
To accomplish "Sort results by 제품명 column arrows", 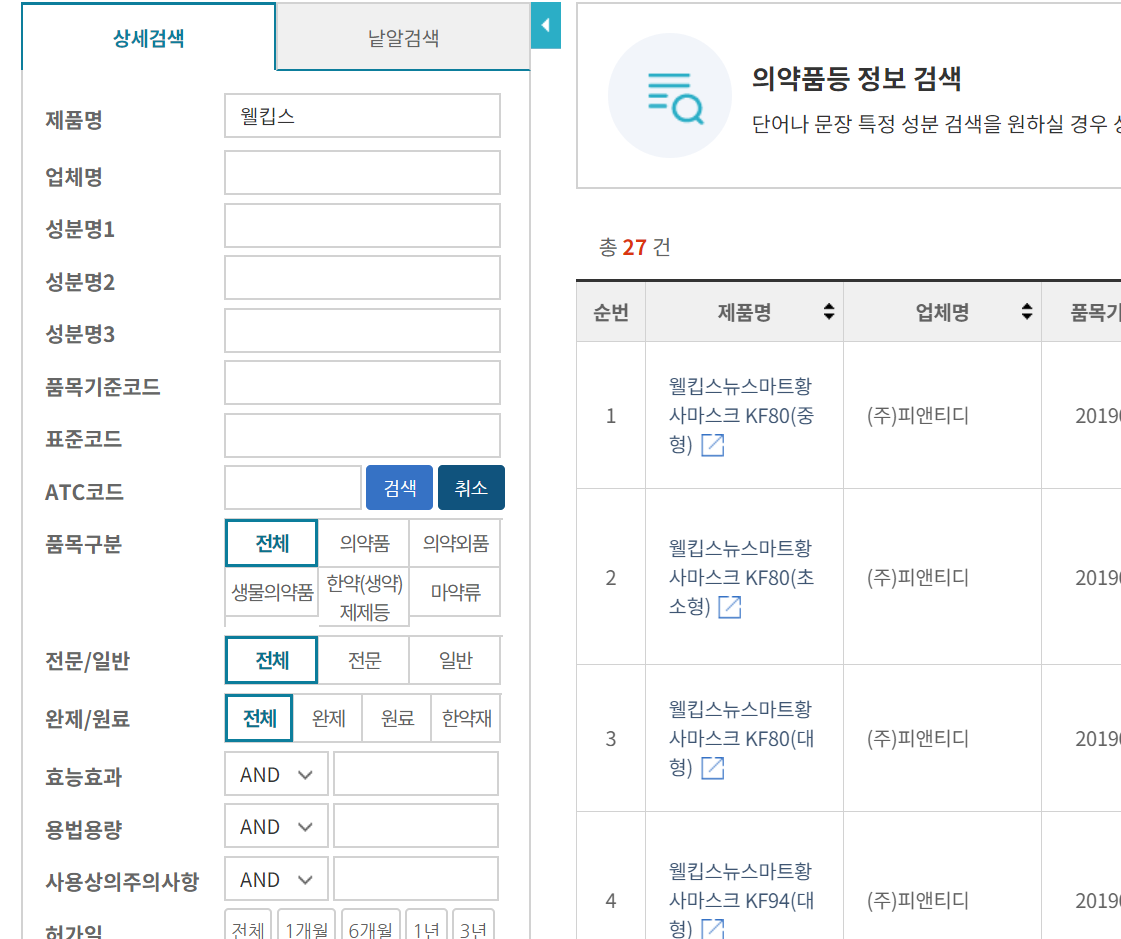I will point(829,311).
